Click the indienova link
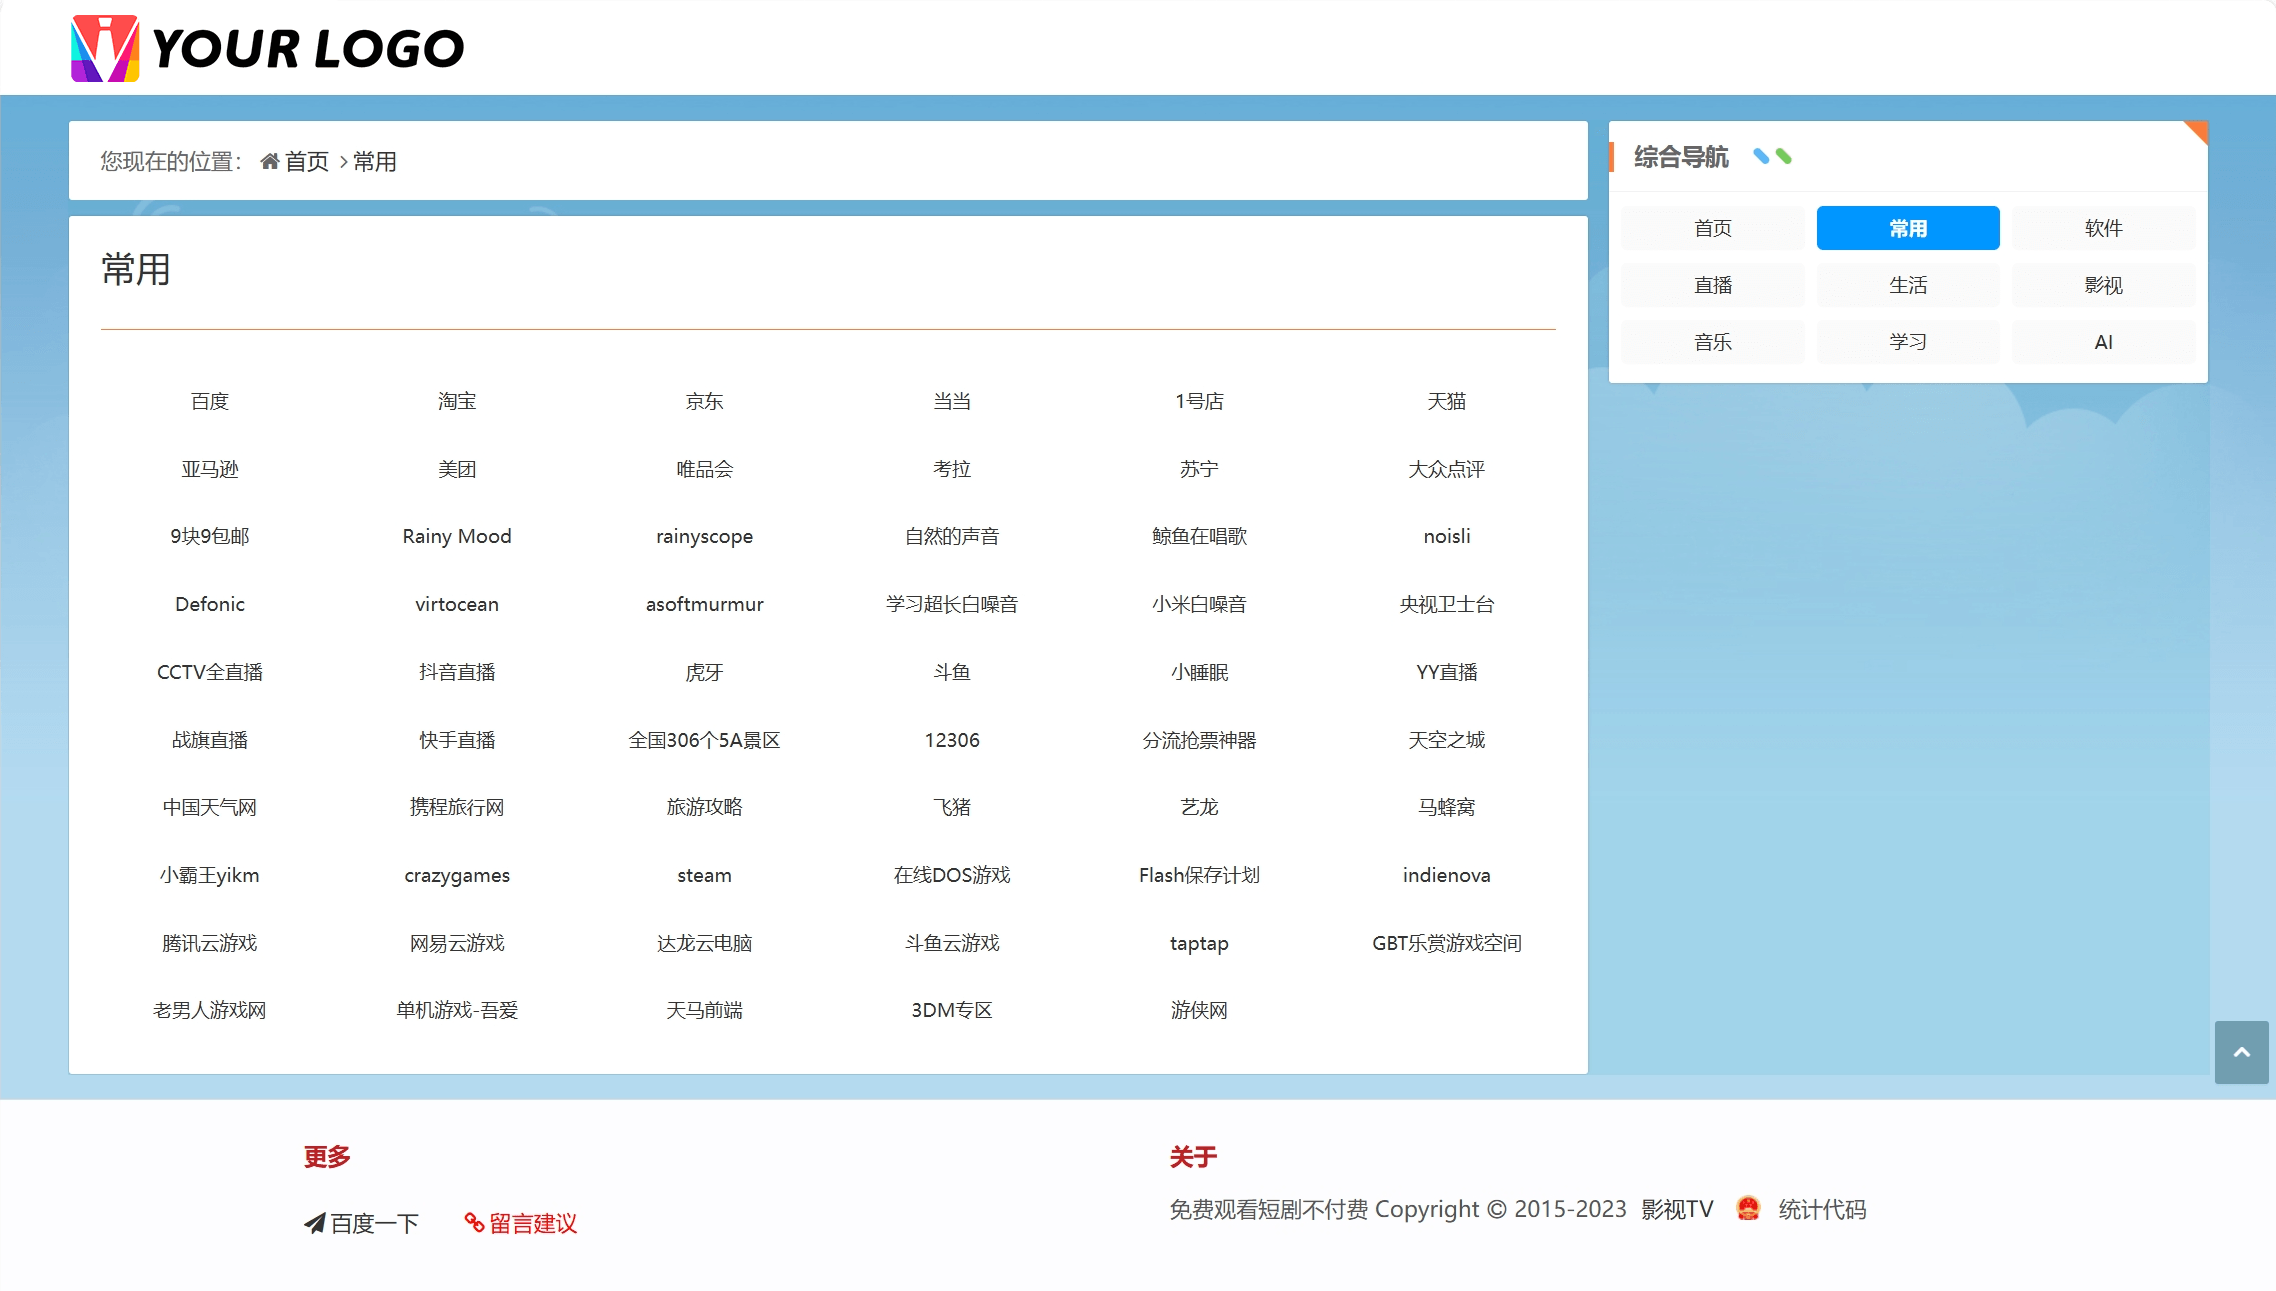This screenshot has width=2276, height=1291. coord(1446,875)
